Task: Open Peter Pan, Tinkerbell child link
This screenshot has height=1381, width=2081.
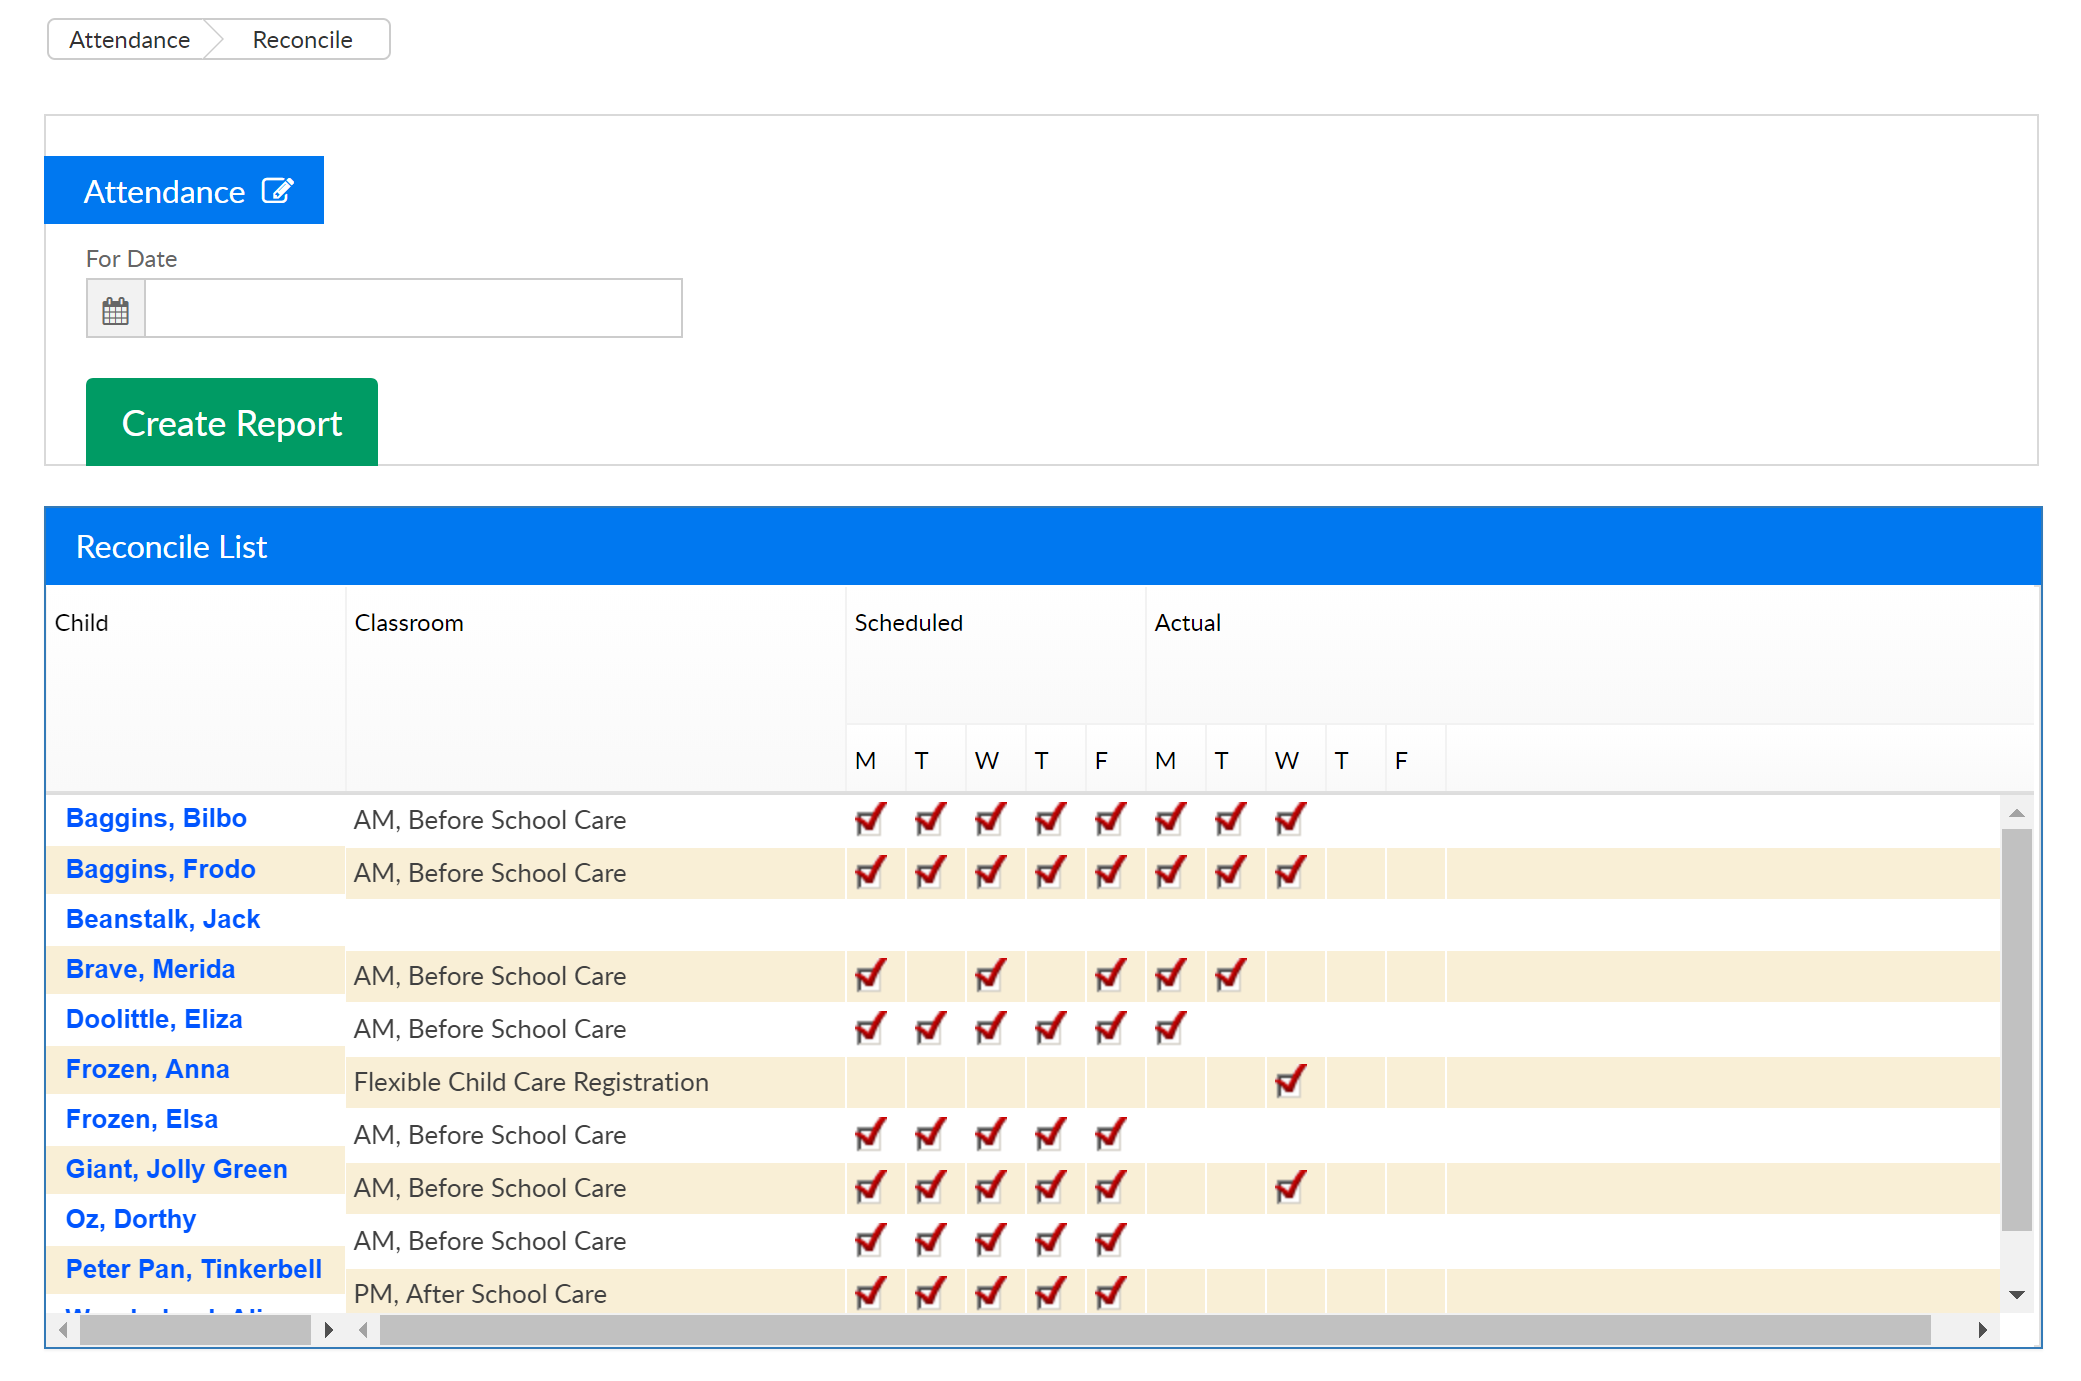Action: [194, 1269]
